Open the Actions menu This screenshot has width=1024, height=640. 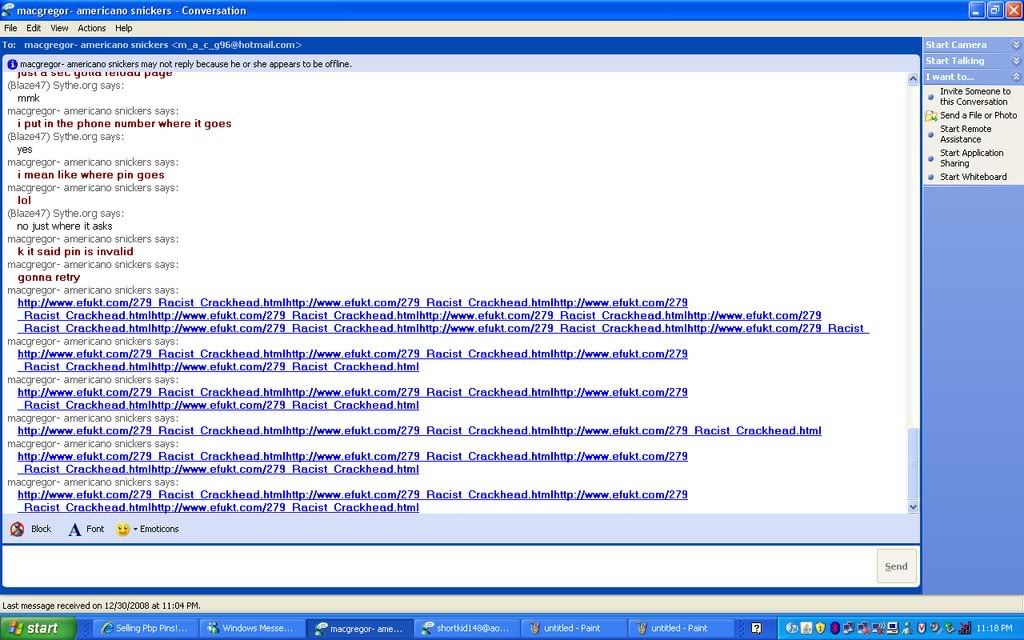coord(91,28)
